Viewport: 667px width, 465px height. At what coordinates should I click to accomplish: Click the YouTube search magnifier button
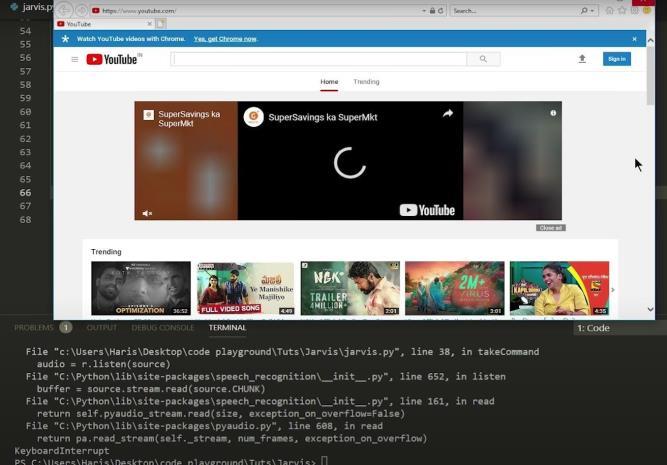(x=483, y=59)
